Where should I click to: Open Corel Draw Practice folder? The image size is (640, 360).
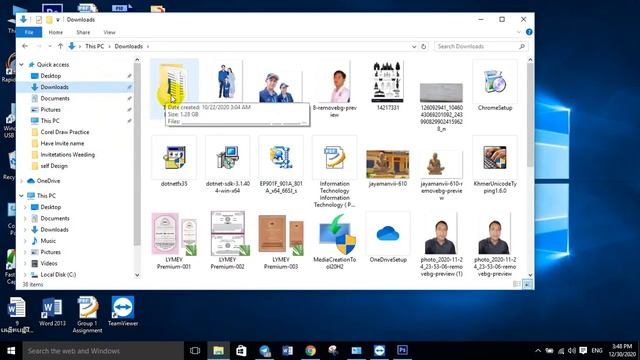[x=64, y=132]
